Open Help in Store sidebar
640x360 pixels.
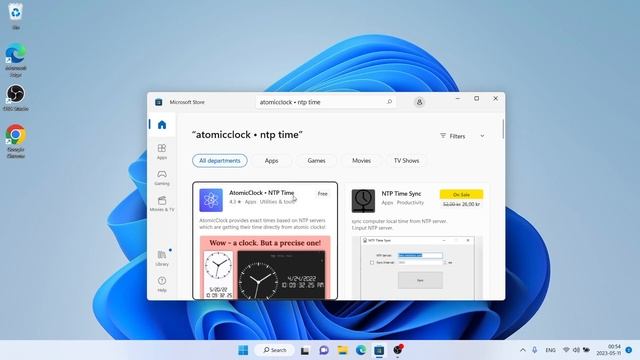click(x=162, y=284)
